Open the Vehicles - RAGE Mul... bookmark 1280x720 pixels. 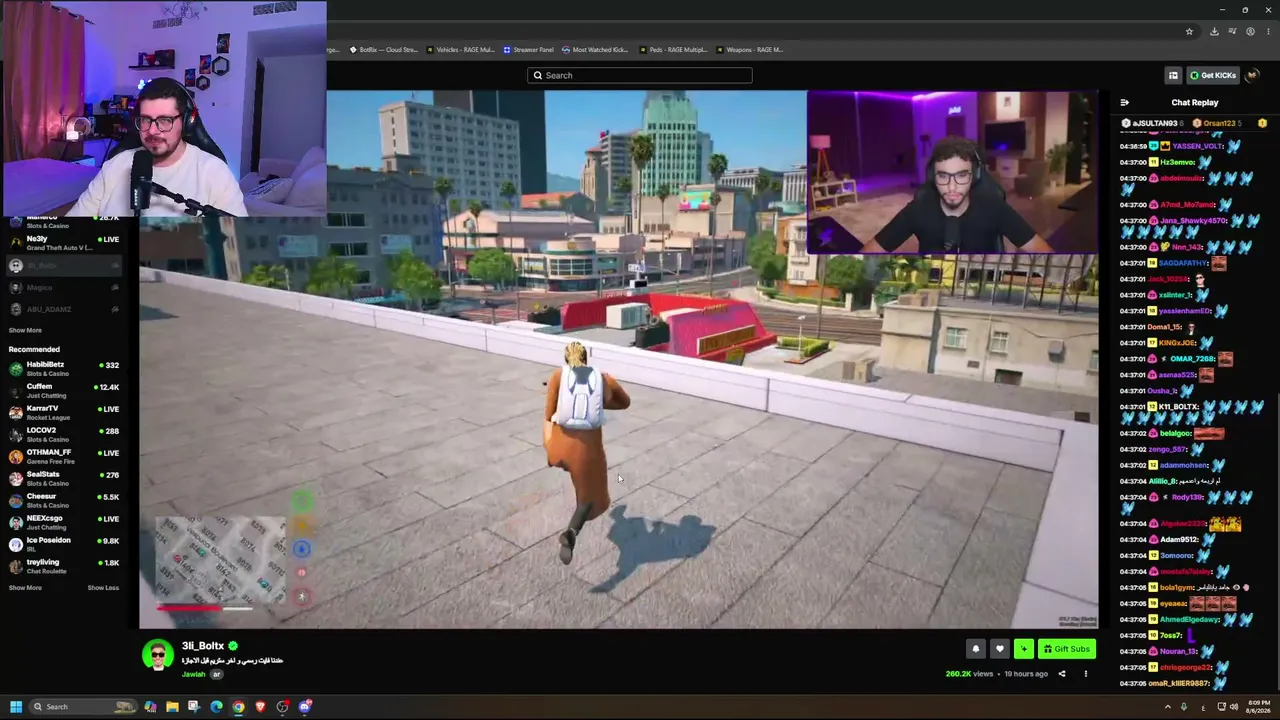(460, 50)
